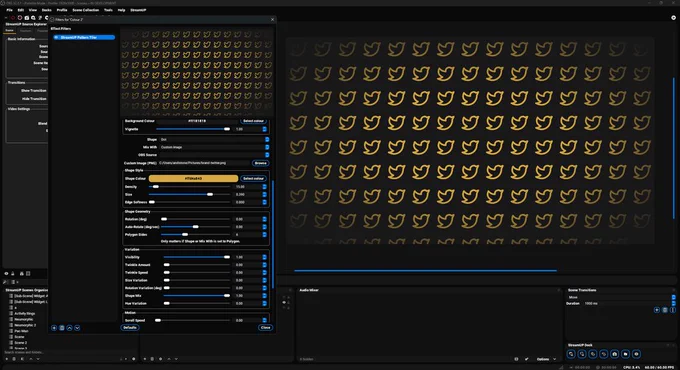This screenshot has width=680, height=370.
Task: Click the transition Duration stepper
Action: click(673, 303)
